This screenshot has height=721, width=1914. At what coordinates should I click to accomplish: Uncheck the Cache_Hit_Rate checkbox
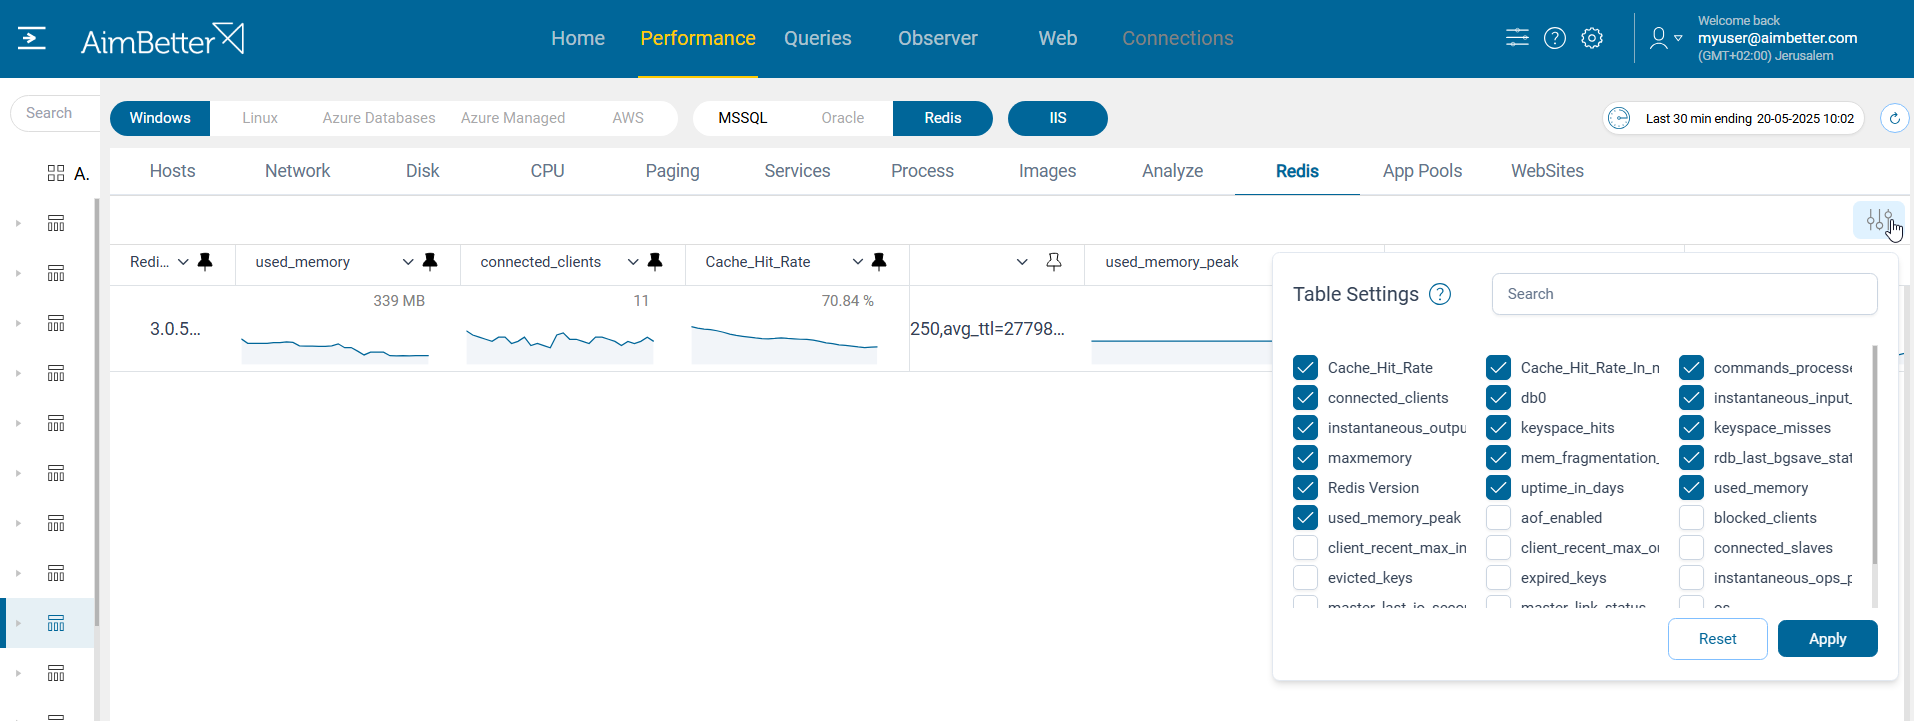pyautogui.click(x=1305, y=368)
